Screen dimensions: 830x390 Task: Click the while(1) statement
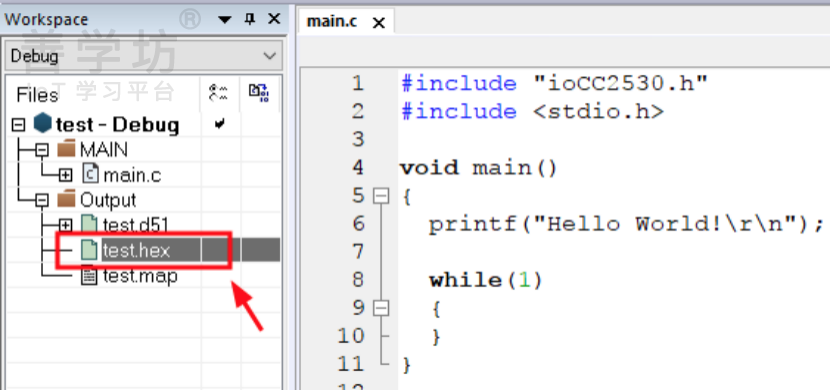pyautogui.click(x=486, y=280)
